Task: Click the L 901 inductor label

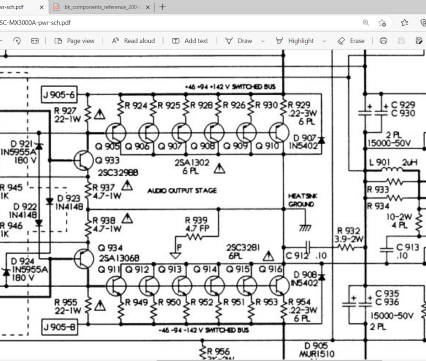Action: (x=379, y=163)
